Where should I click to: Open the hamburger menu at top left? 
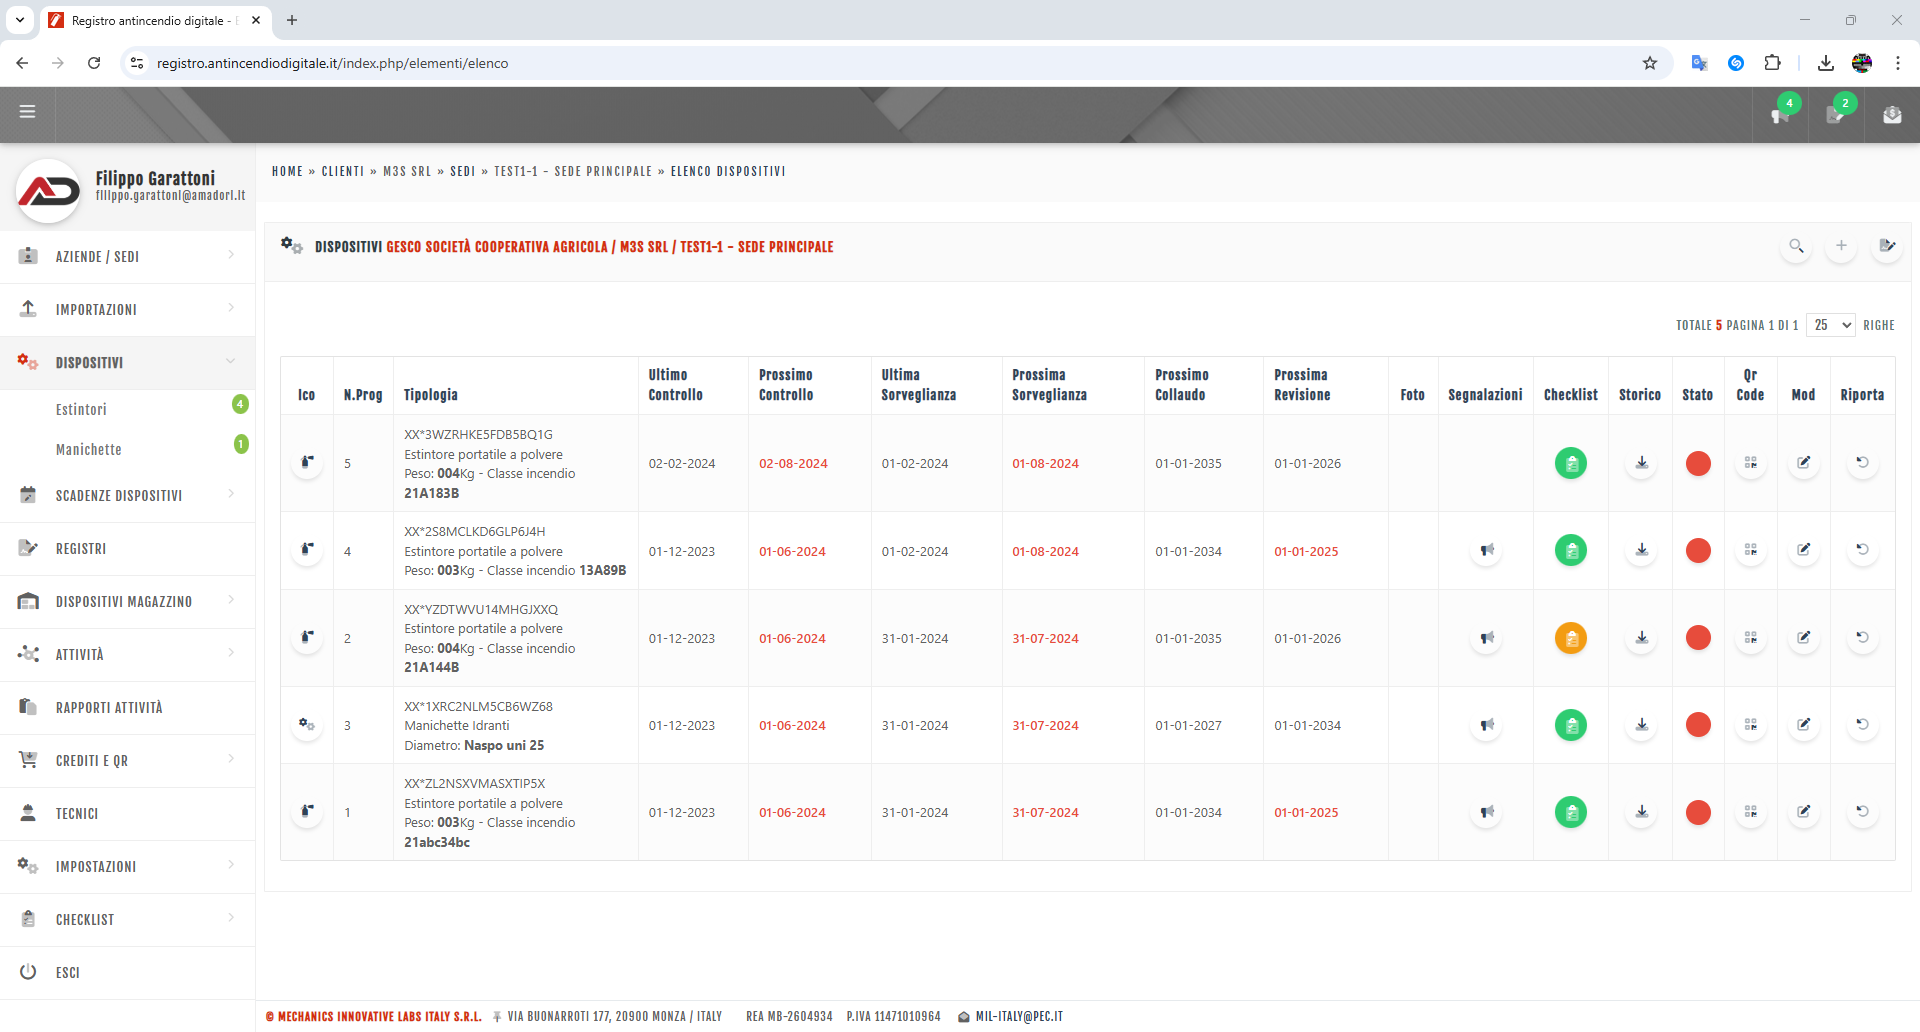click(x=28, y=112)
